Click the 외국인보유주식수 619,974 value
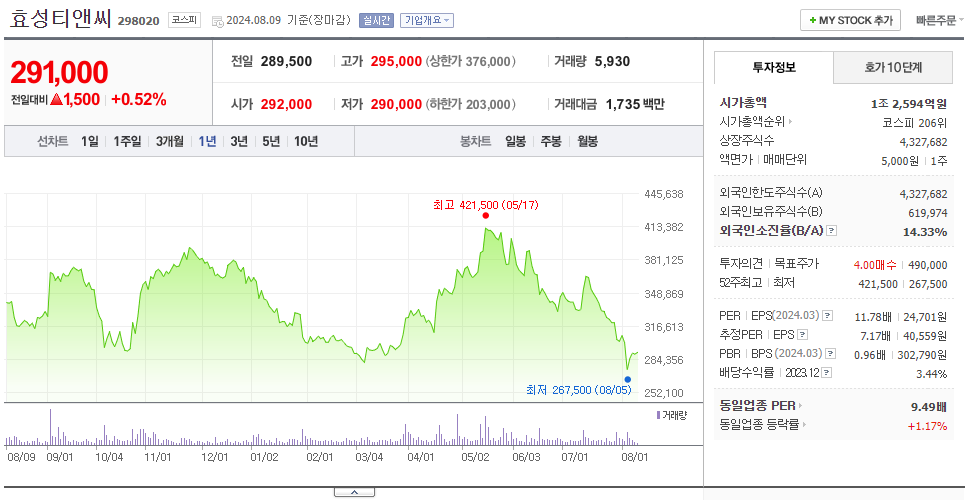The image size is (968, 500). [928, 213]
